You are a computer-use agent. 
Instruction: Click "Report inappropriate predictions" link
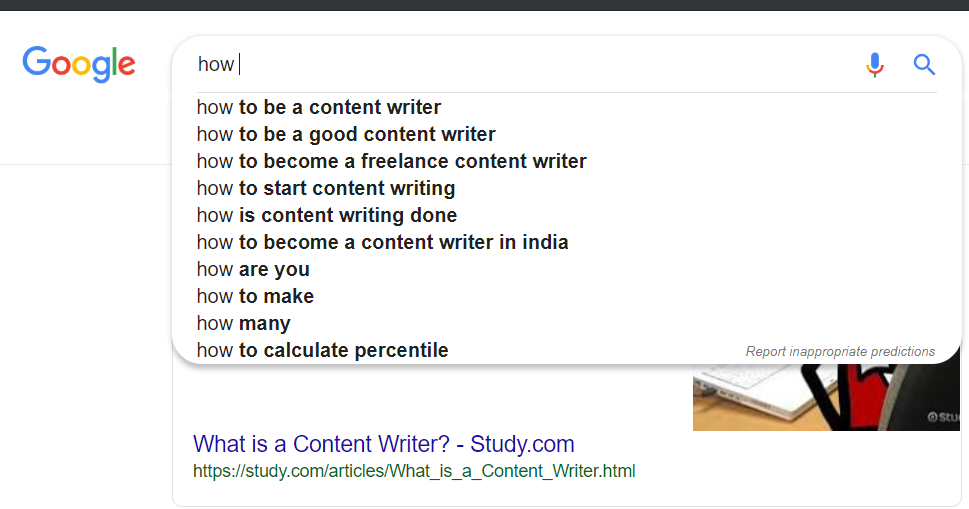point(840,352)
